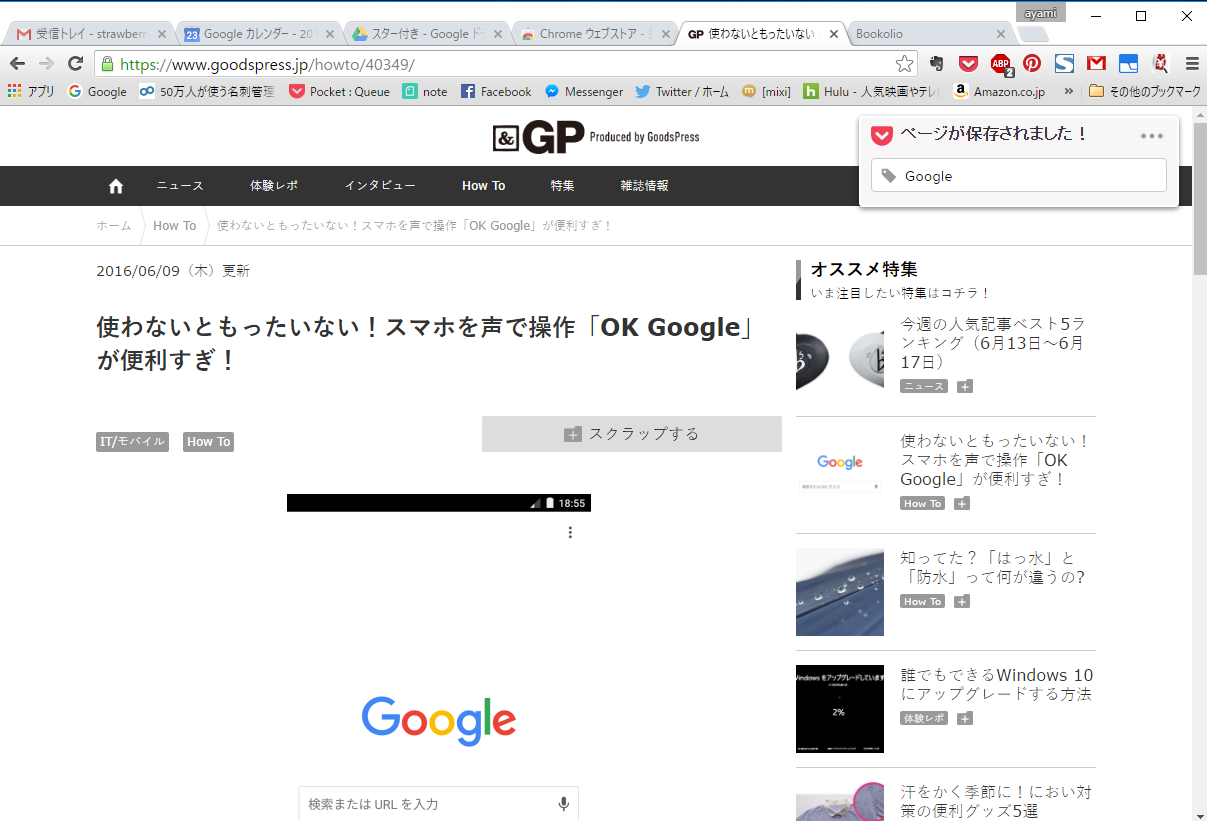Click the Pinterest extension icon

click(x=1032, y=64)
